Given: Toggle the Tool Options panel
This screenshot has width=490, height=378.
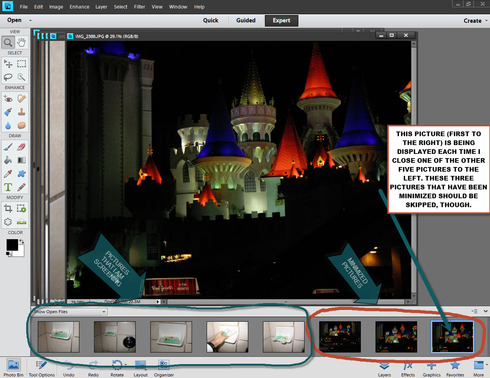Looking at the screenshot, I should [x=41, y=368].
